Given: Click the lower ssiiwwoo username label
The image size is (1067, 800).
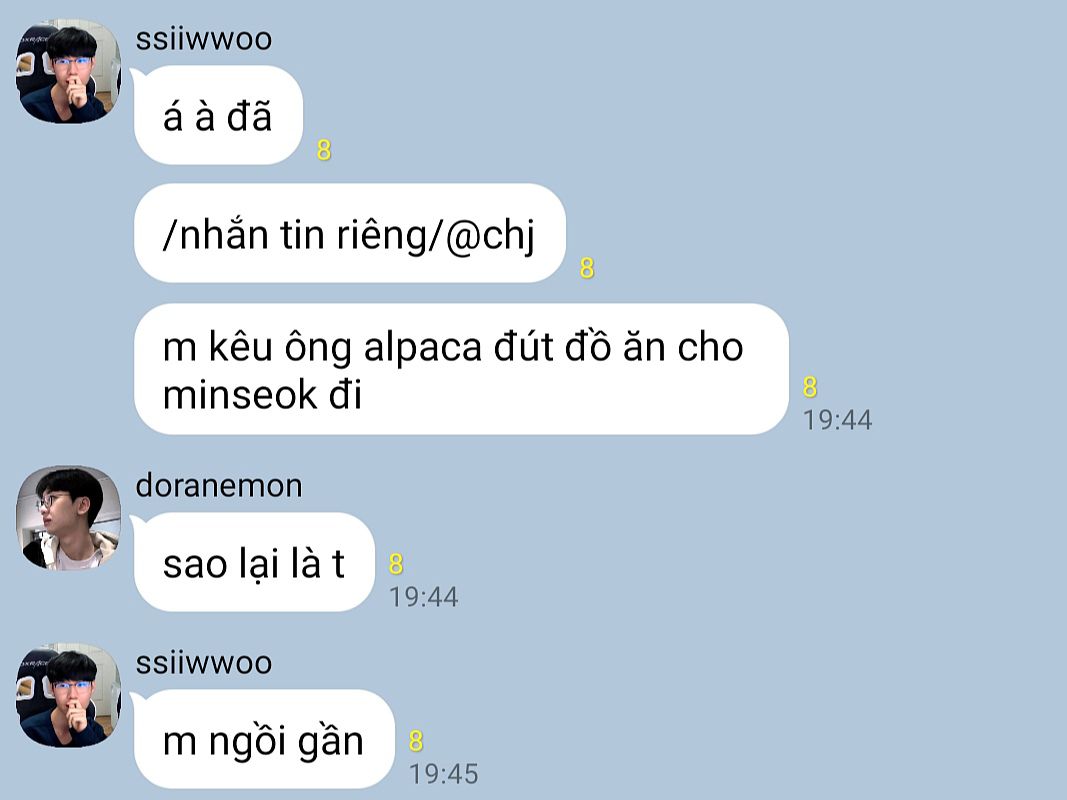Looking at the screenshot, I should (x=203, y=663).
